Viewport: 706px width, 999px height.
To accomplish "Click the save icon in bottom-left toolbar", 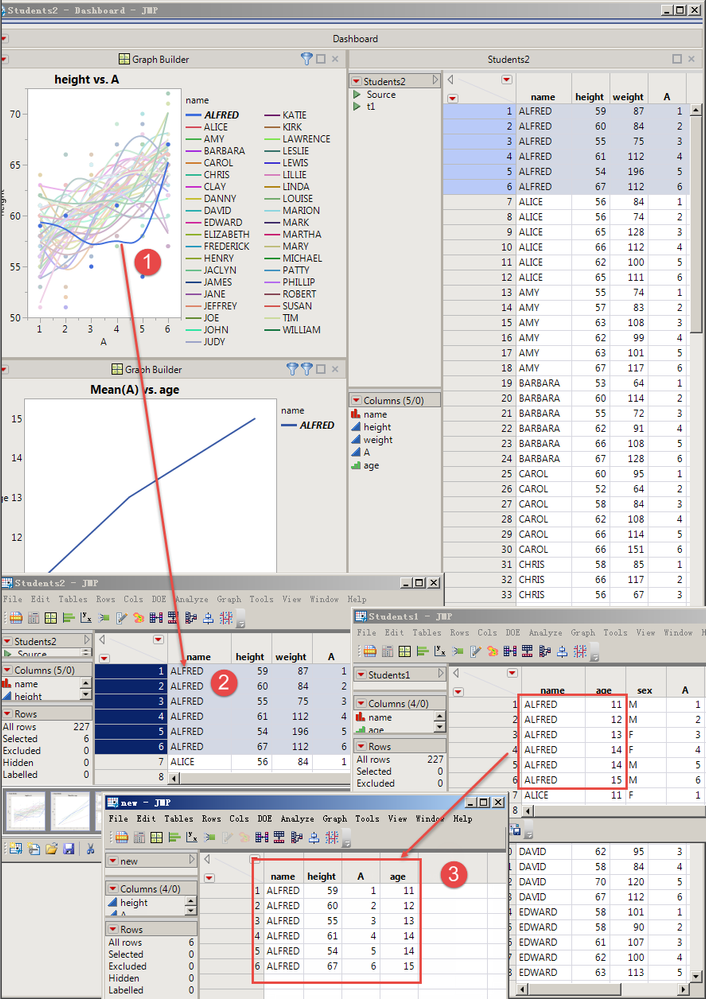I will point(68,849).
